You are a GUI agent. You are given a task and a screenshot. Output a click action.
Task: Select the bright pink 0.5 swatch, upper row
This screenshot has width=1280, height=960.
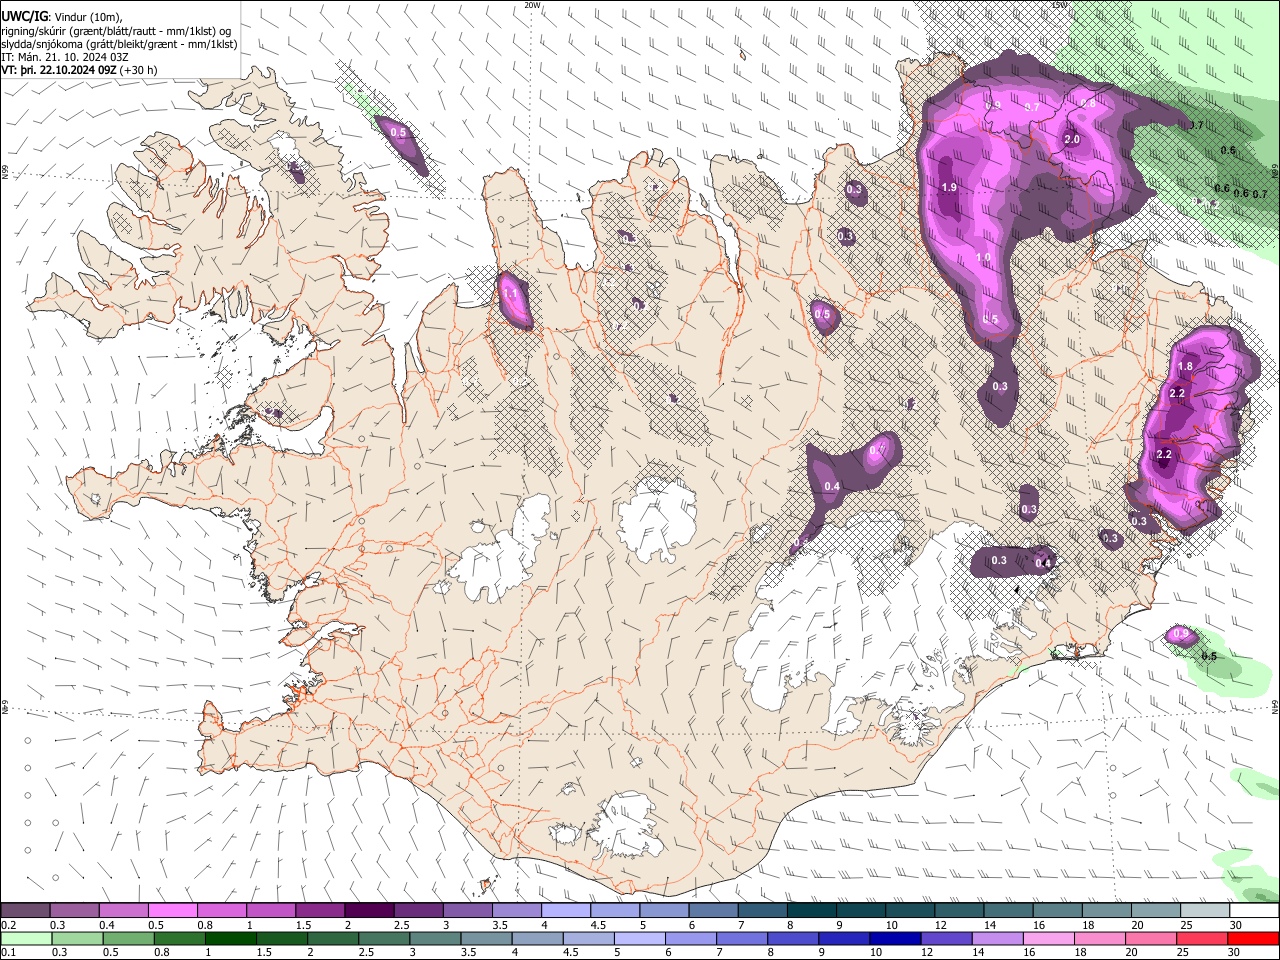click(x=172, y=911)
